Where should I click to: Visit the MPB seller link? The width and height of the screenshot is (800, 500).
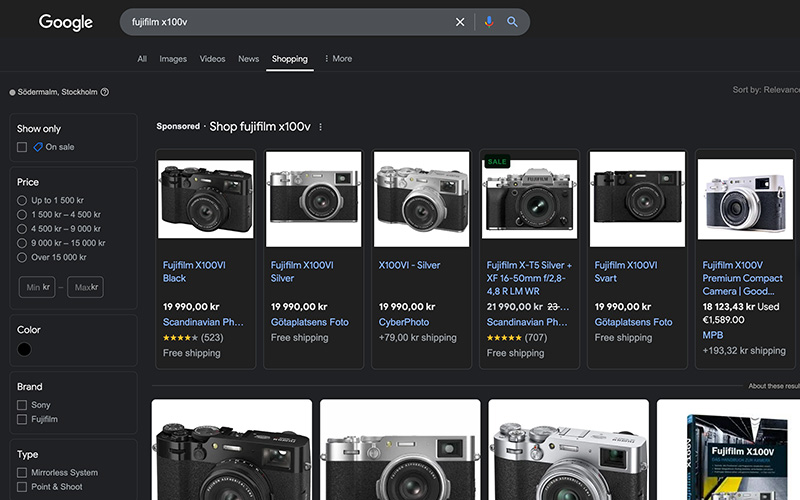pyautogui.click(x=713, y=335)
